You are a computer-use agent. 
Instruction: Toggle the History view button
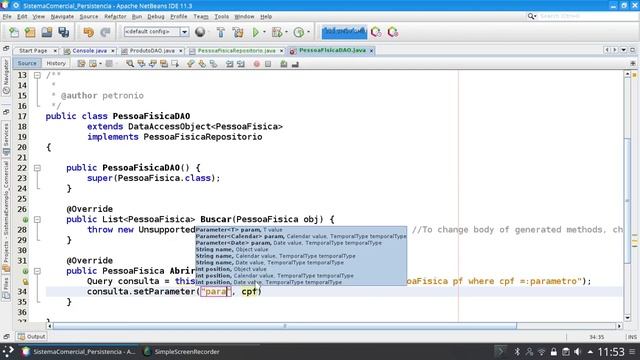point(56,63)
